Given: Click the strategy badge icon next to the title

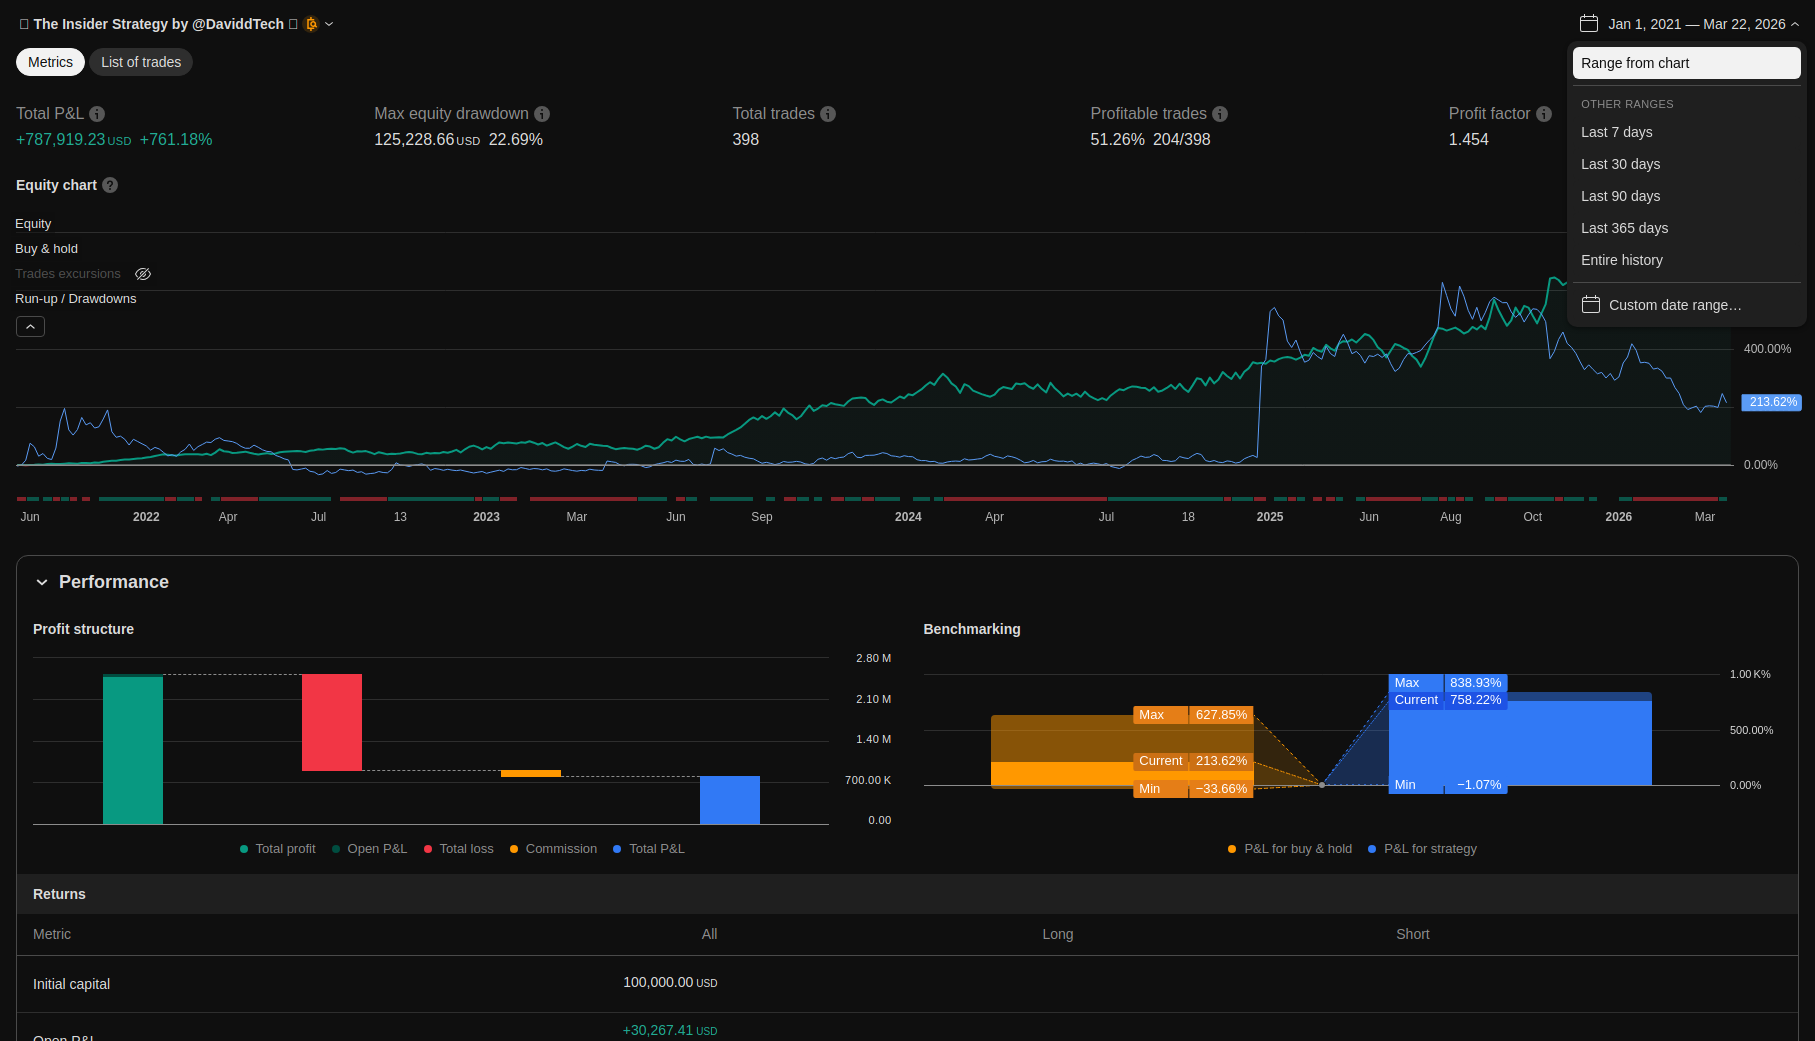Looking at the screenshot, I should tap(311, 24).
